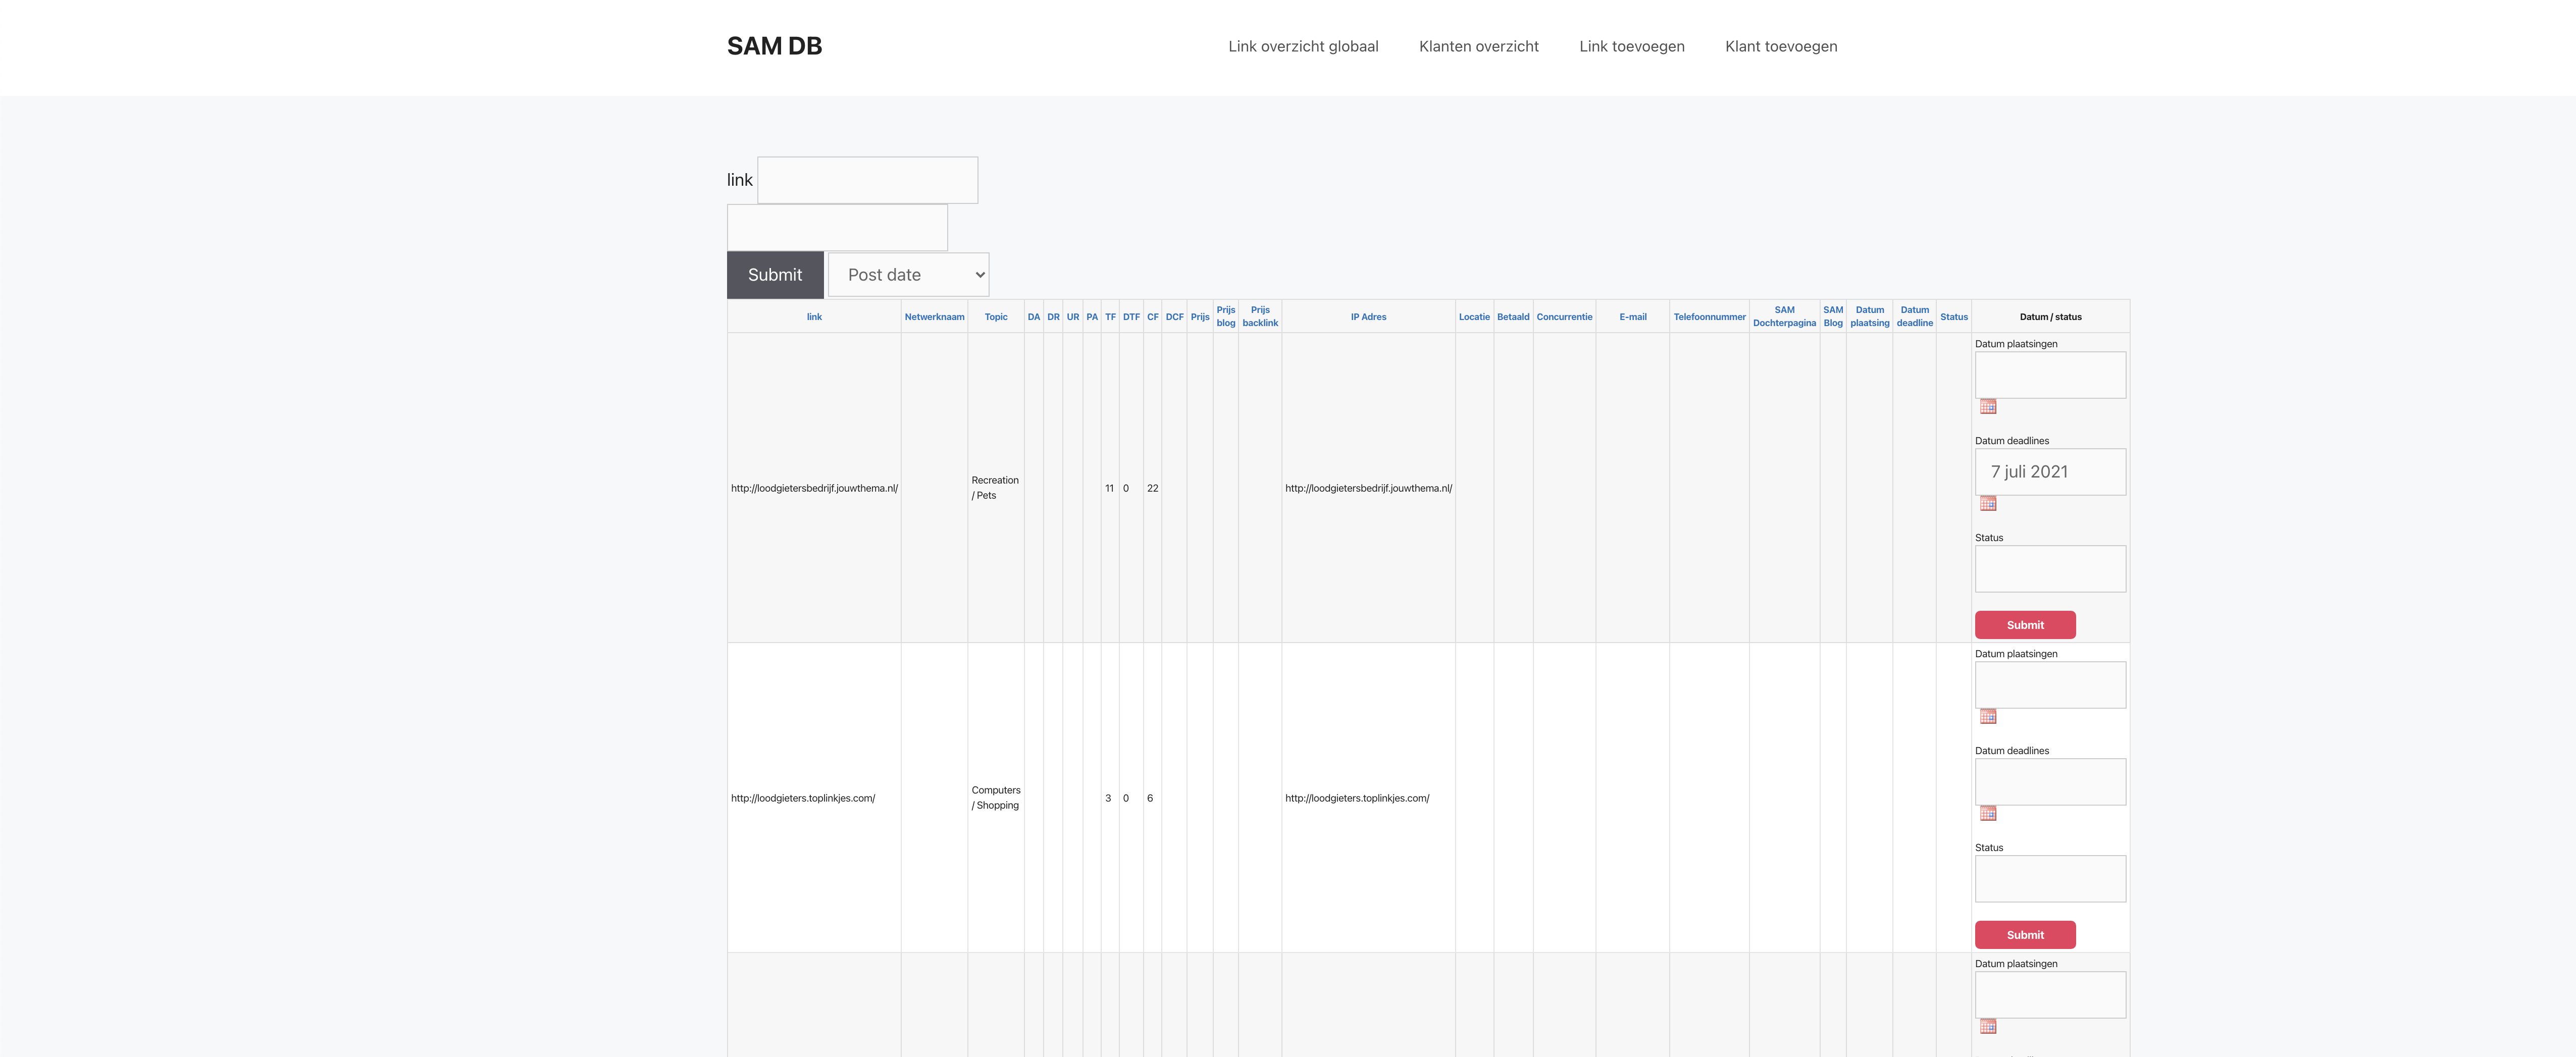Open Klant toevoegen page
Screen dimensions: 2576x1057
click(1781, 47)
